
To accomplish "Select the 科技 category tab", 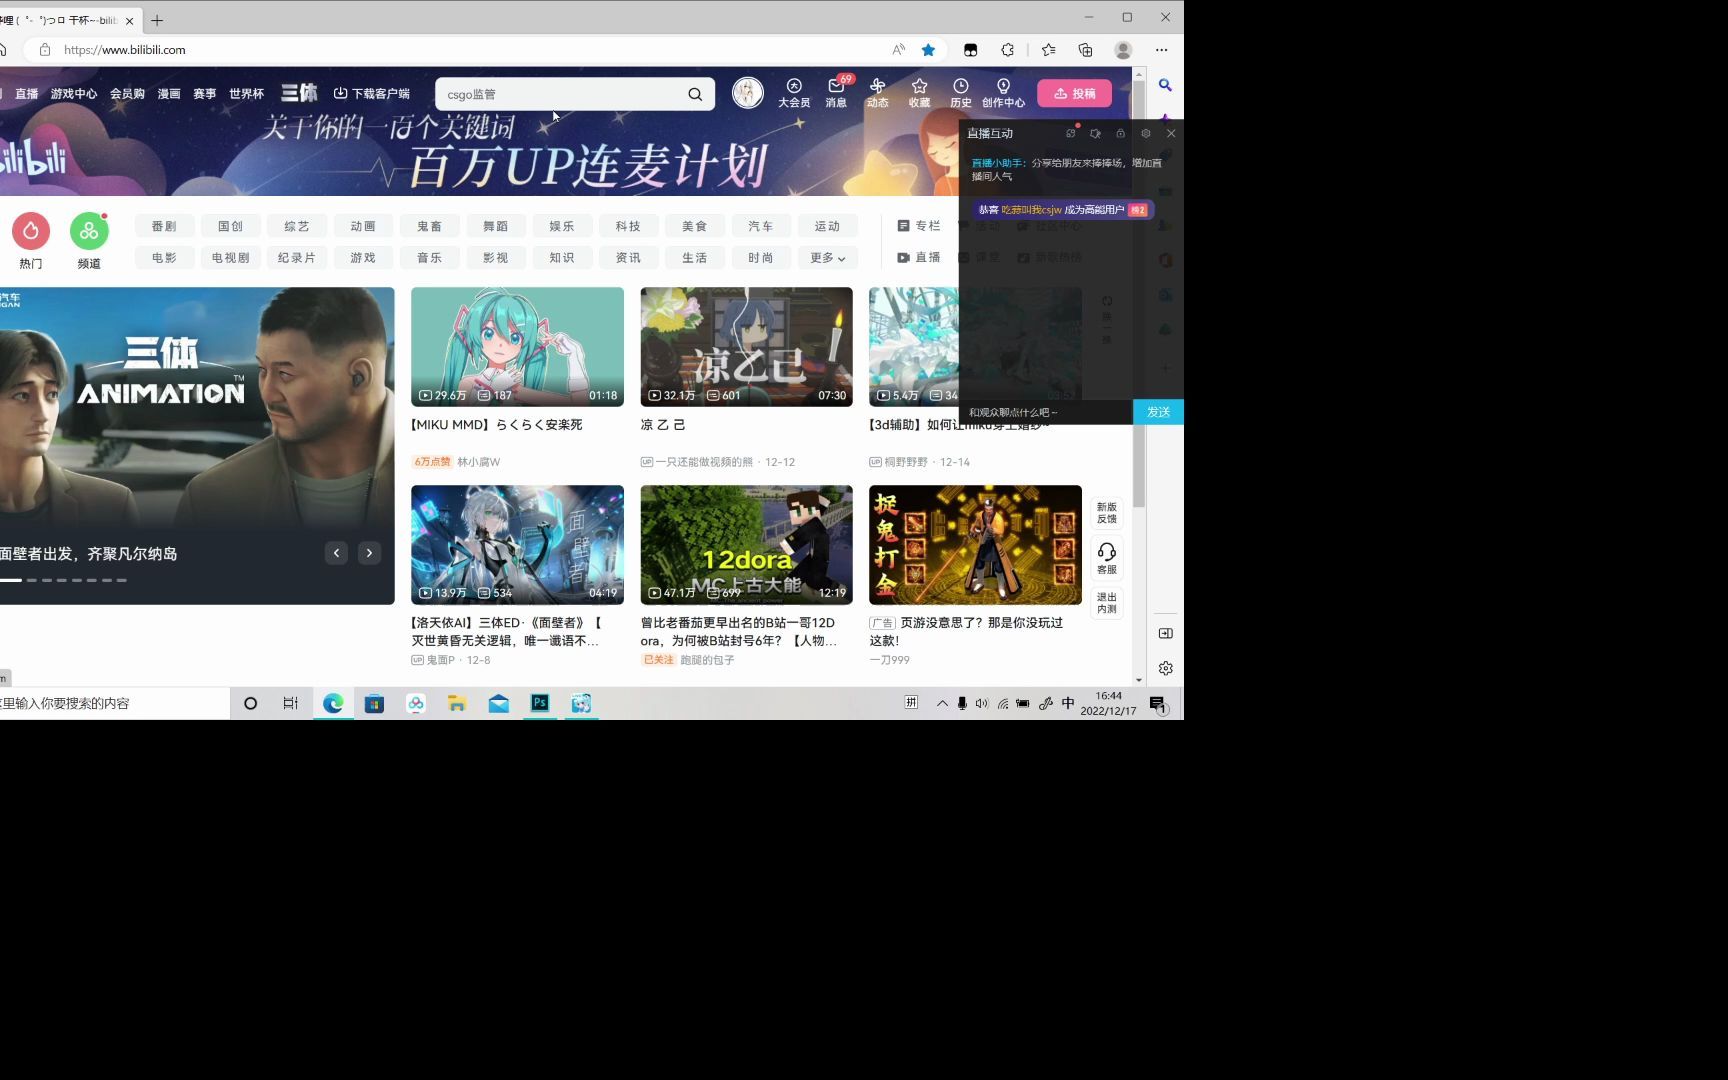I will [x=628, y=226].
